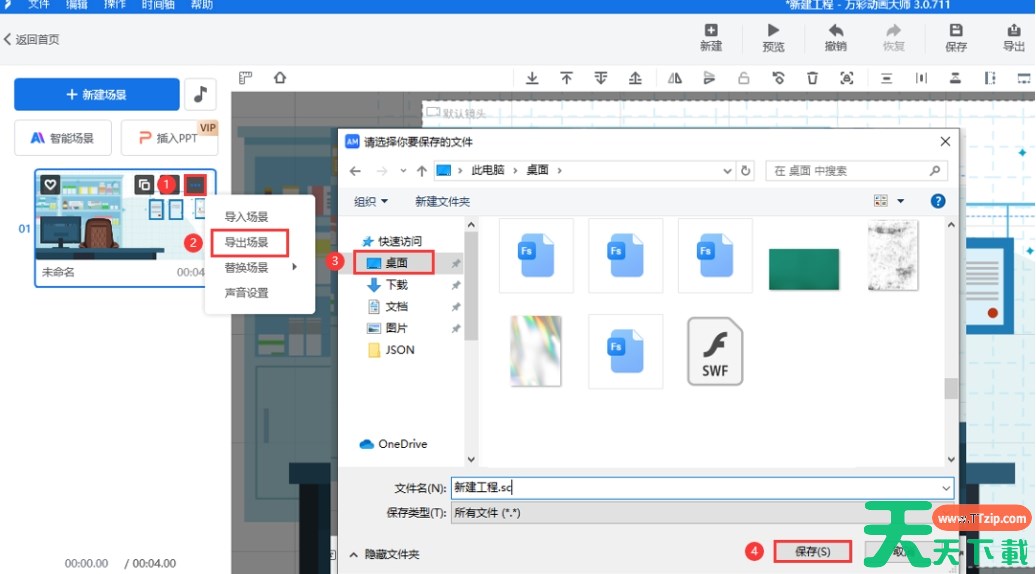The image size is (1036, 574).
Task: Select the JSON folder in navigation pane
Action: (392, 350)
